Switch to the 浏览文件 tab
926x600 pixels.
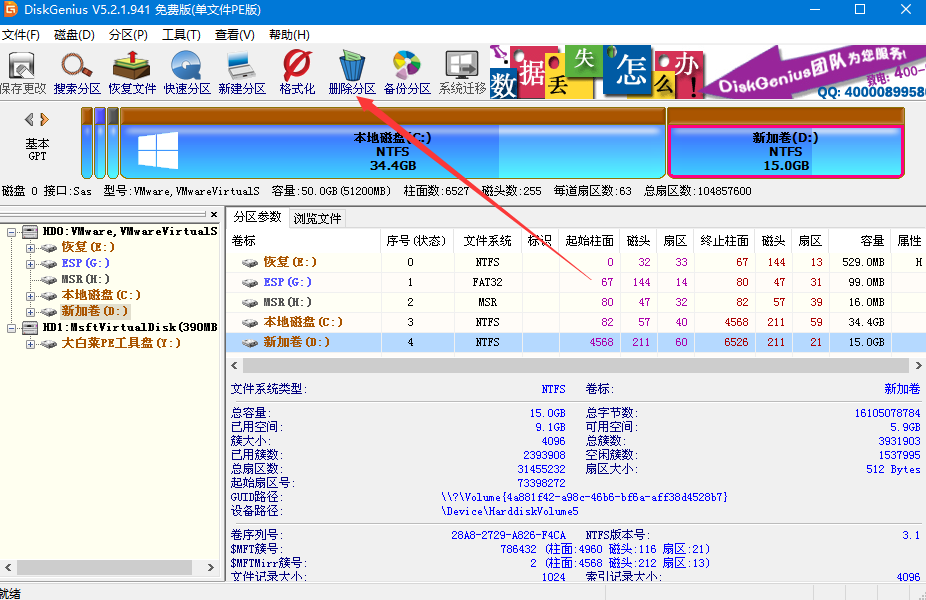[317, 218]
